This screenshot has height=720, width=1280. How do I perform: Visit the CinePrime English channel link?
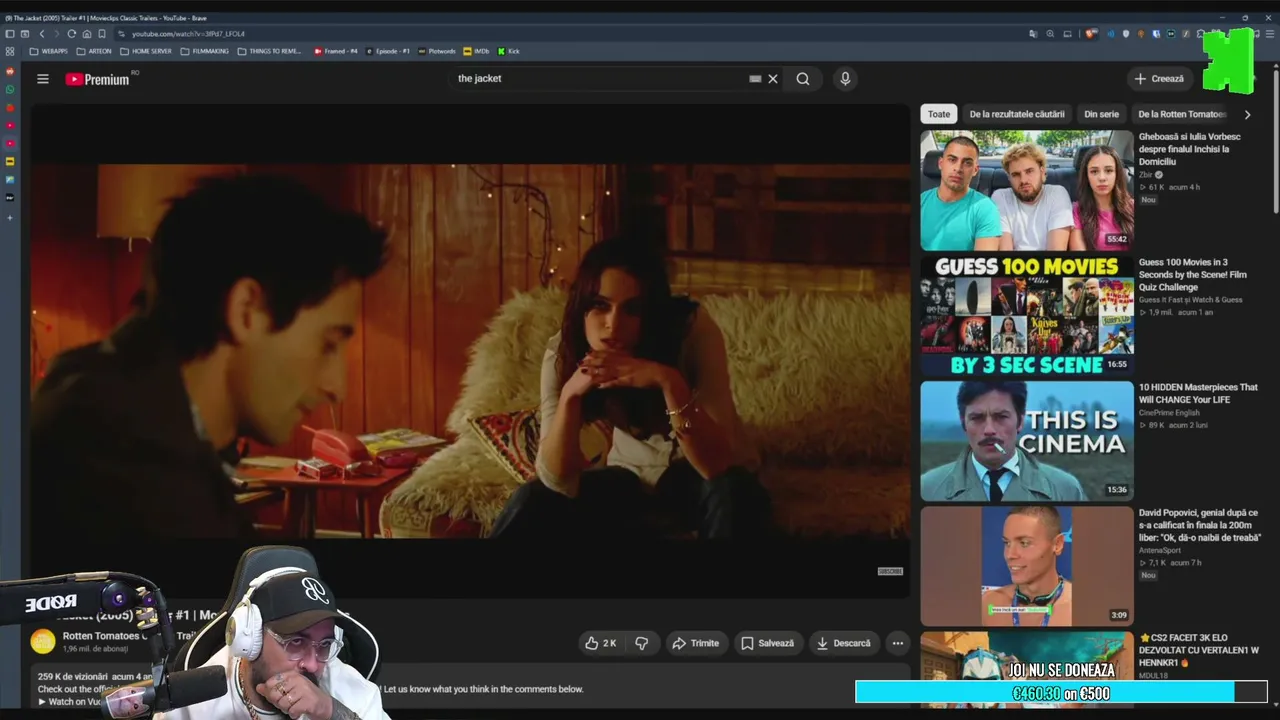point(1169,413)
